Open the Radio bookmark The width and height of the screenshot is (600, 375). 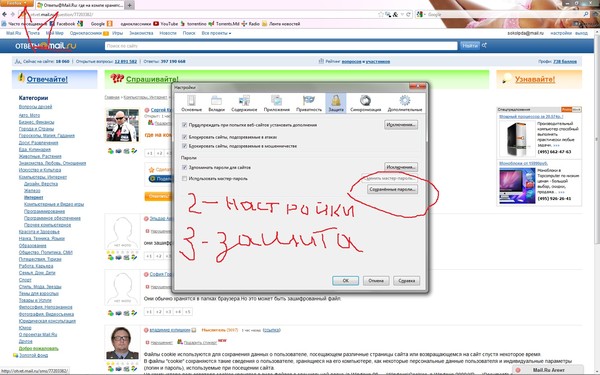click(251, 24)
